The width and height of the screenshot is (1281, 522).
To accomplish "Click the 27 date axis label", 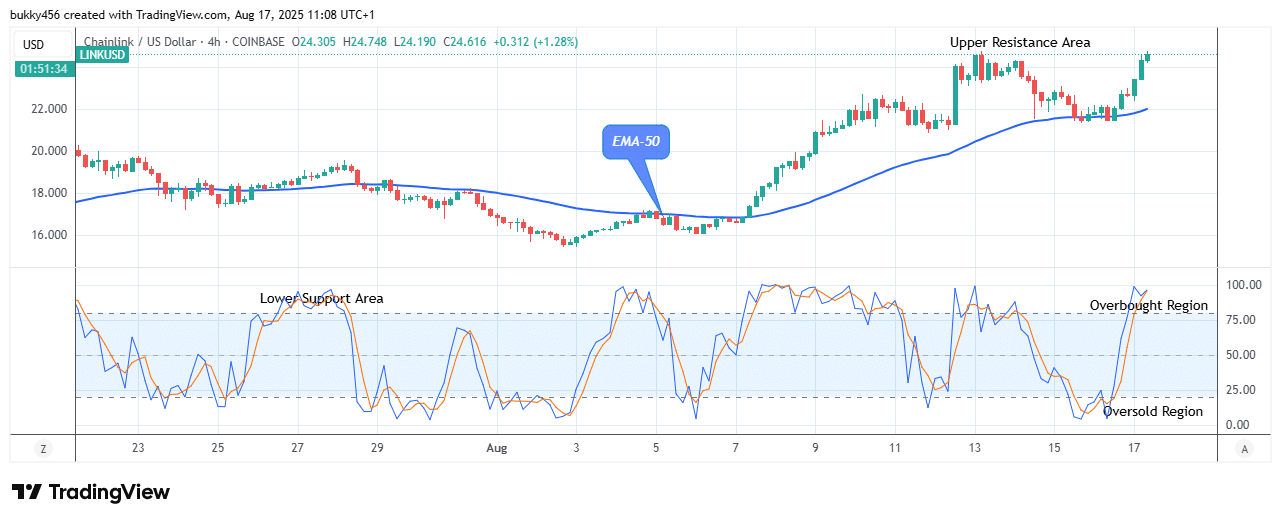I will pos(297,449).
